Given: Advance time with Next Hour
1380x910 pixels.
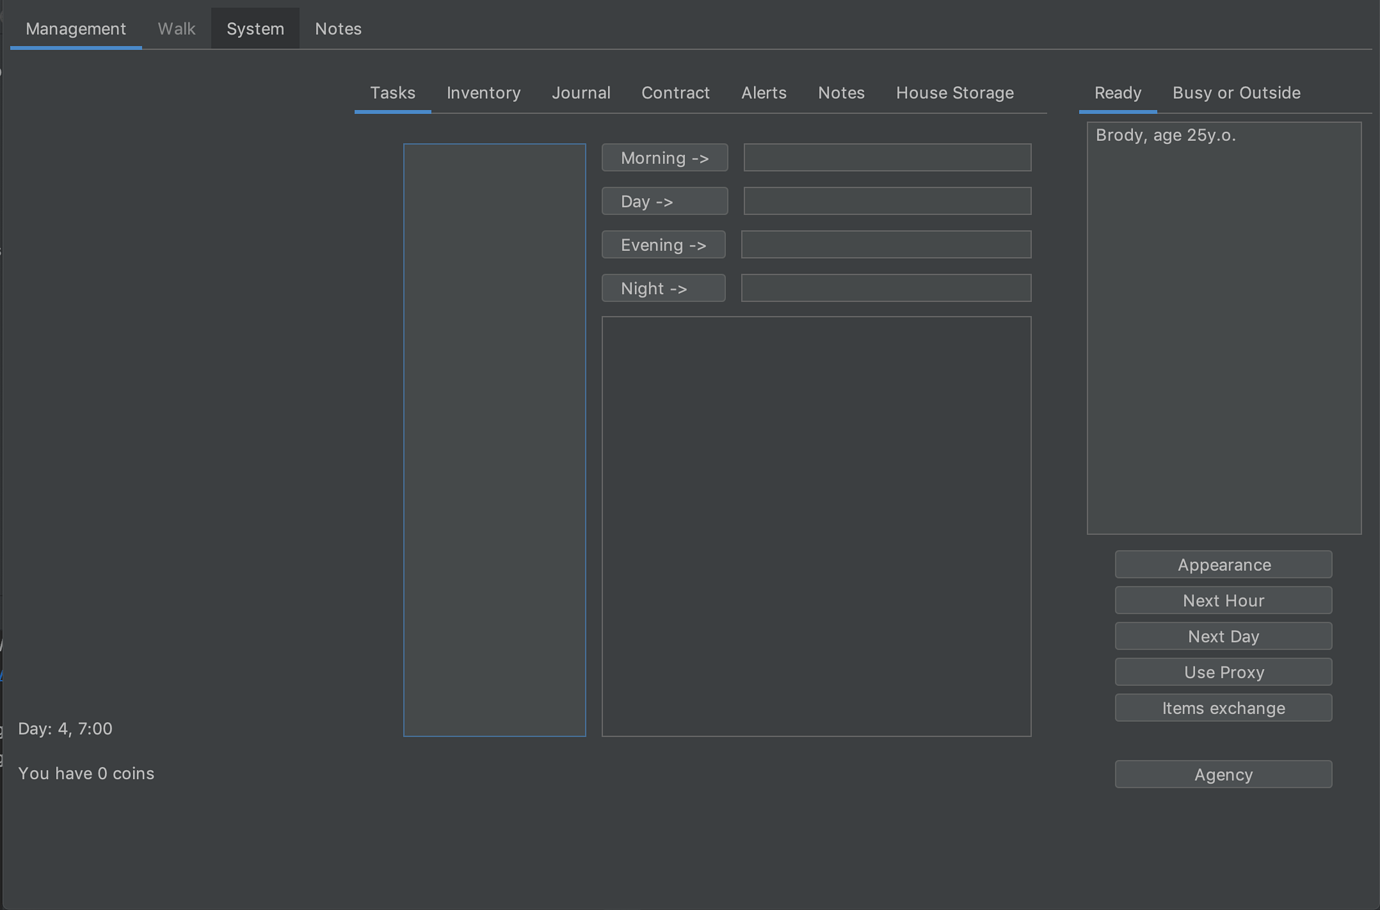Looking at the screenshot, I should [x=1223, y=600].
